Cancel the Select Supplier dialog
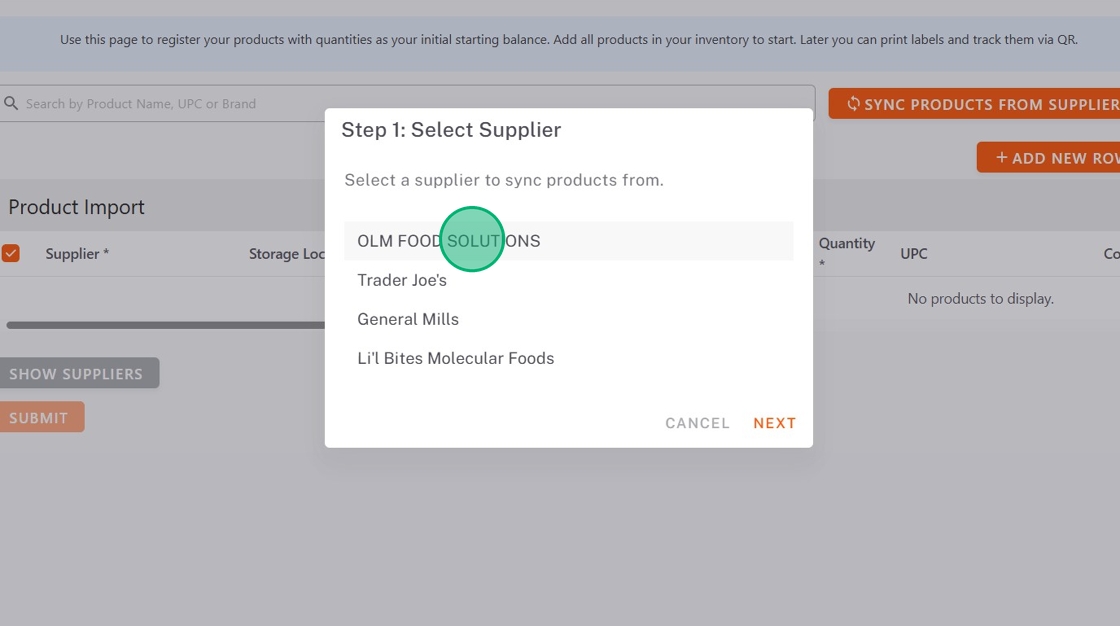Screen dimensions: 1120x626 click(697, 423)
